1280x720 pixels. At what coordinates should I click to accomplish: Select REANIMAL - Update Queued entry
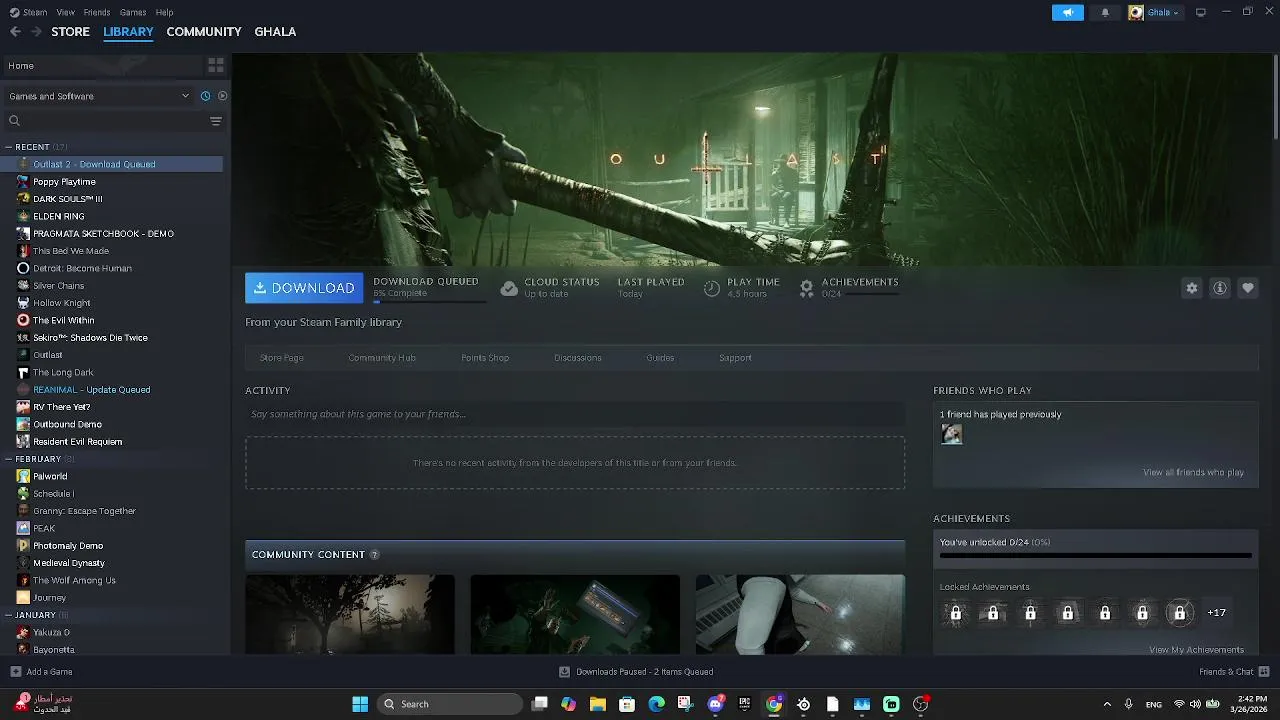(x=91, y=390)
